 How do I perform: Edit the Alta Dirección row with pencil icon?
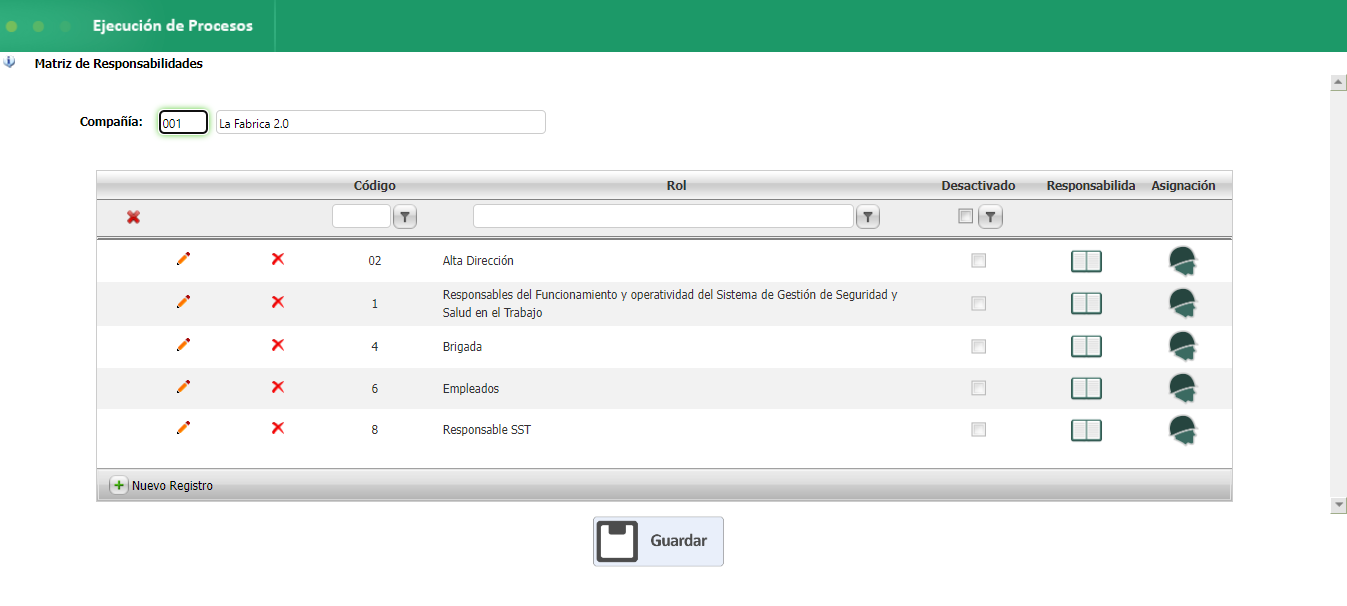coord(183,259)
